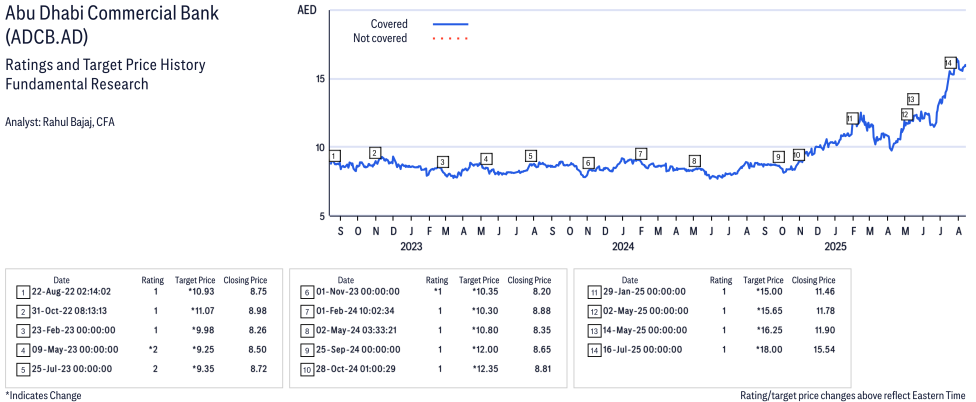Click the date '25-Jul-23 00:00:00'
The width and height of the screenshot is (976, 402).
coord(73,368)
